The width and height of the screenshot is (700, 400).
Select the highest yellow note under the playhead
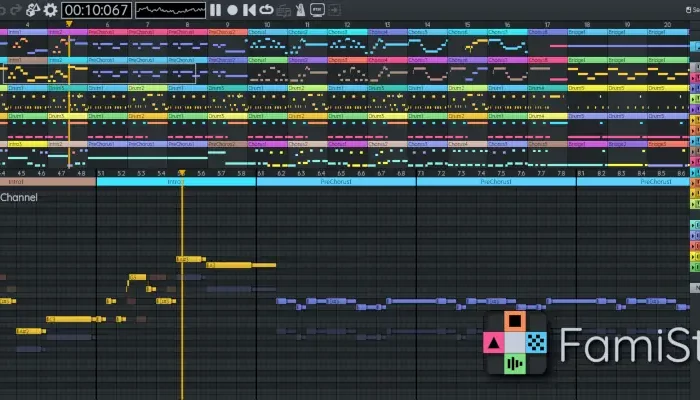click(x=191, y=259)
